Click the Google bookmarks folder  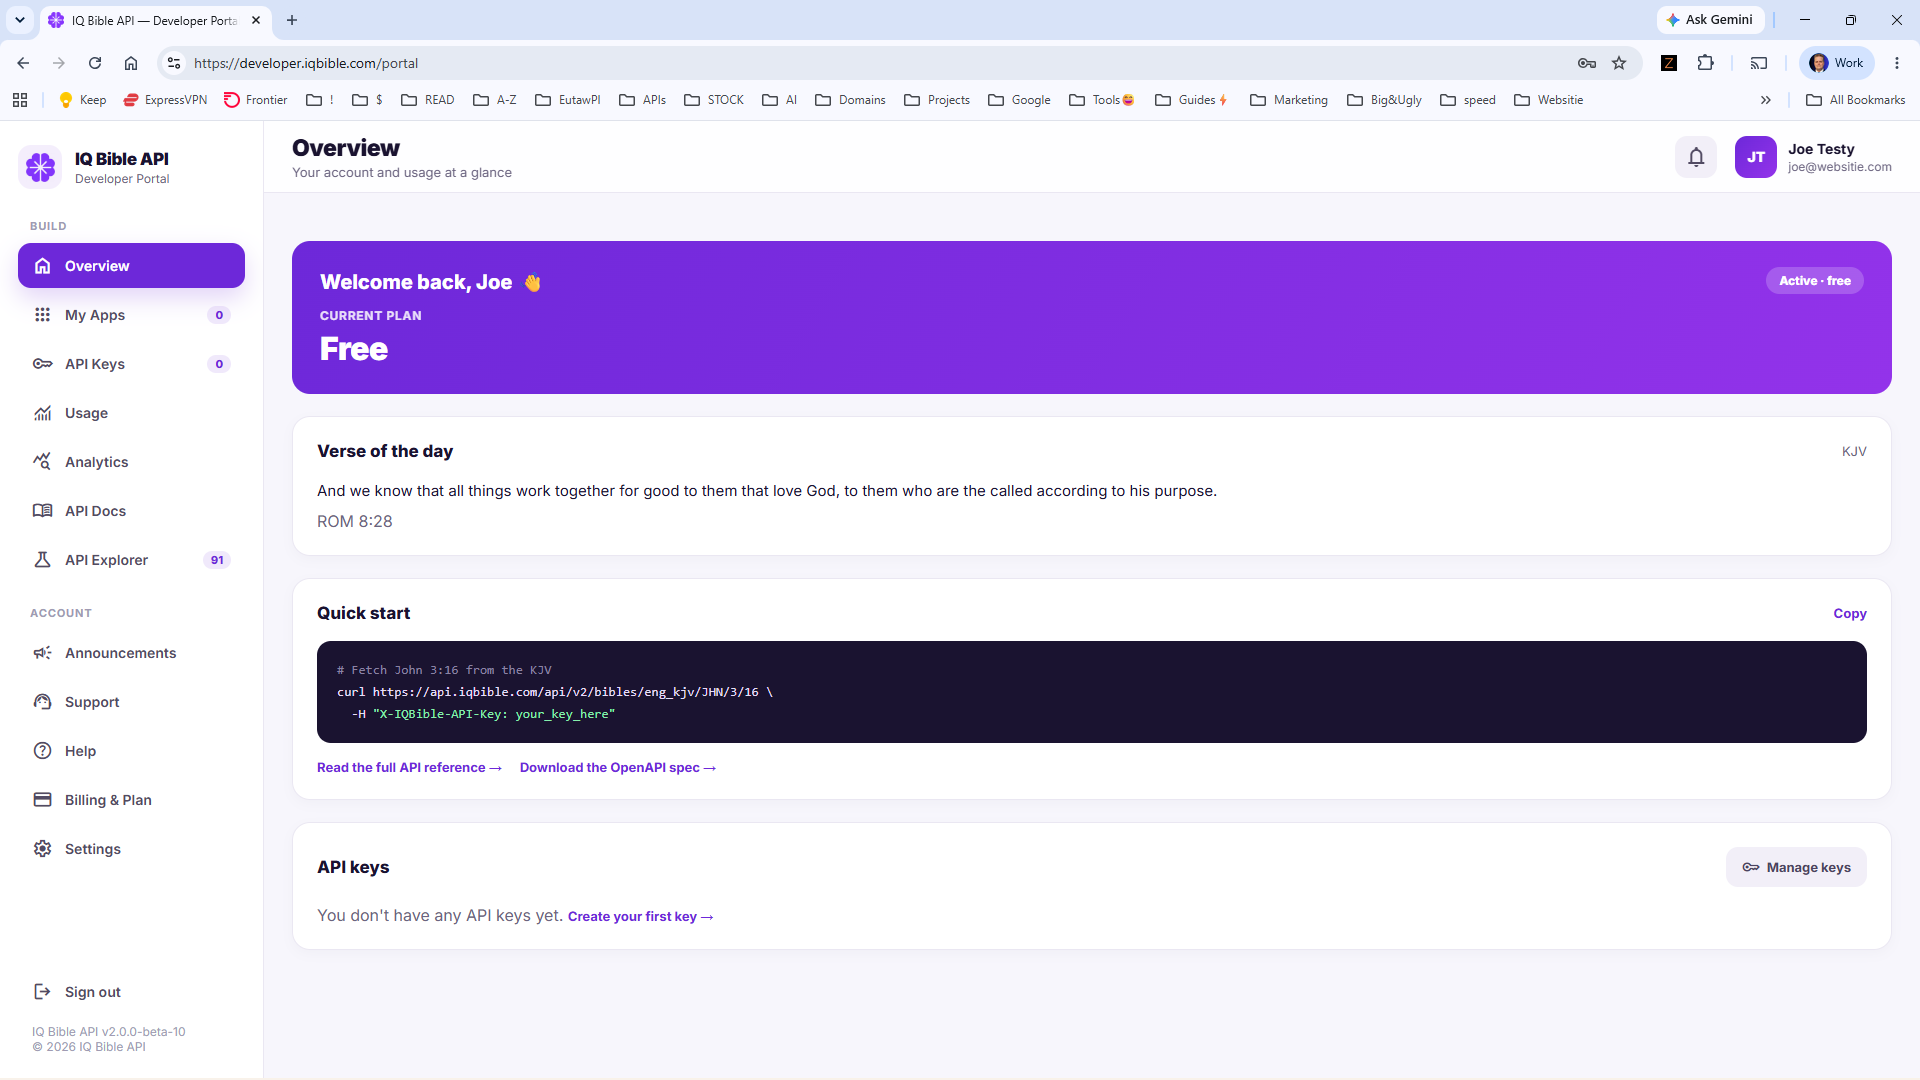(x=1019, y=100)
